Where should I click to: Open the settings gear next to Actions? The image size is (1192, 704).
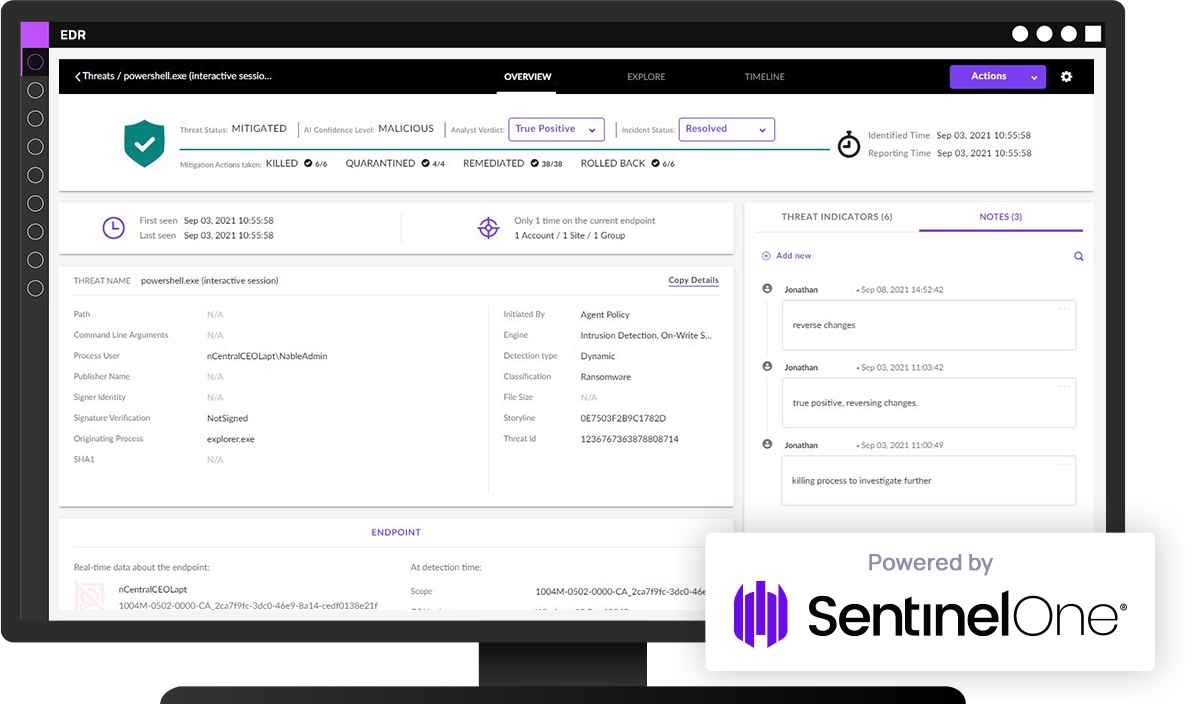(1066, 76)
